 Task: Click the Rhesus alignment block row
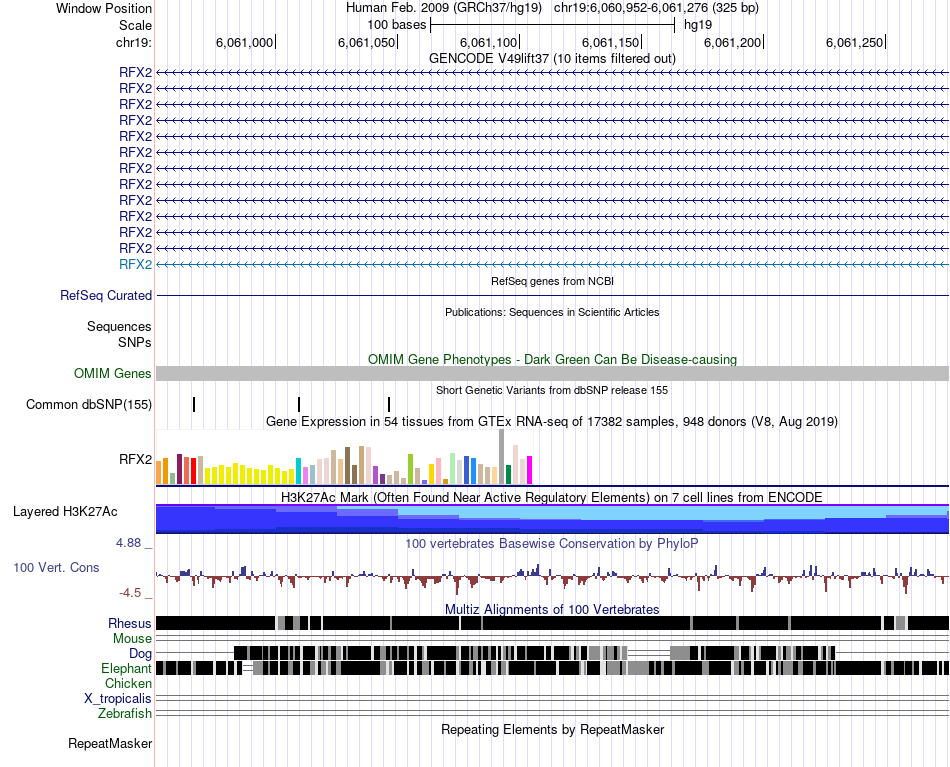pyautogui.click(x=552, y=623)
